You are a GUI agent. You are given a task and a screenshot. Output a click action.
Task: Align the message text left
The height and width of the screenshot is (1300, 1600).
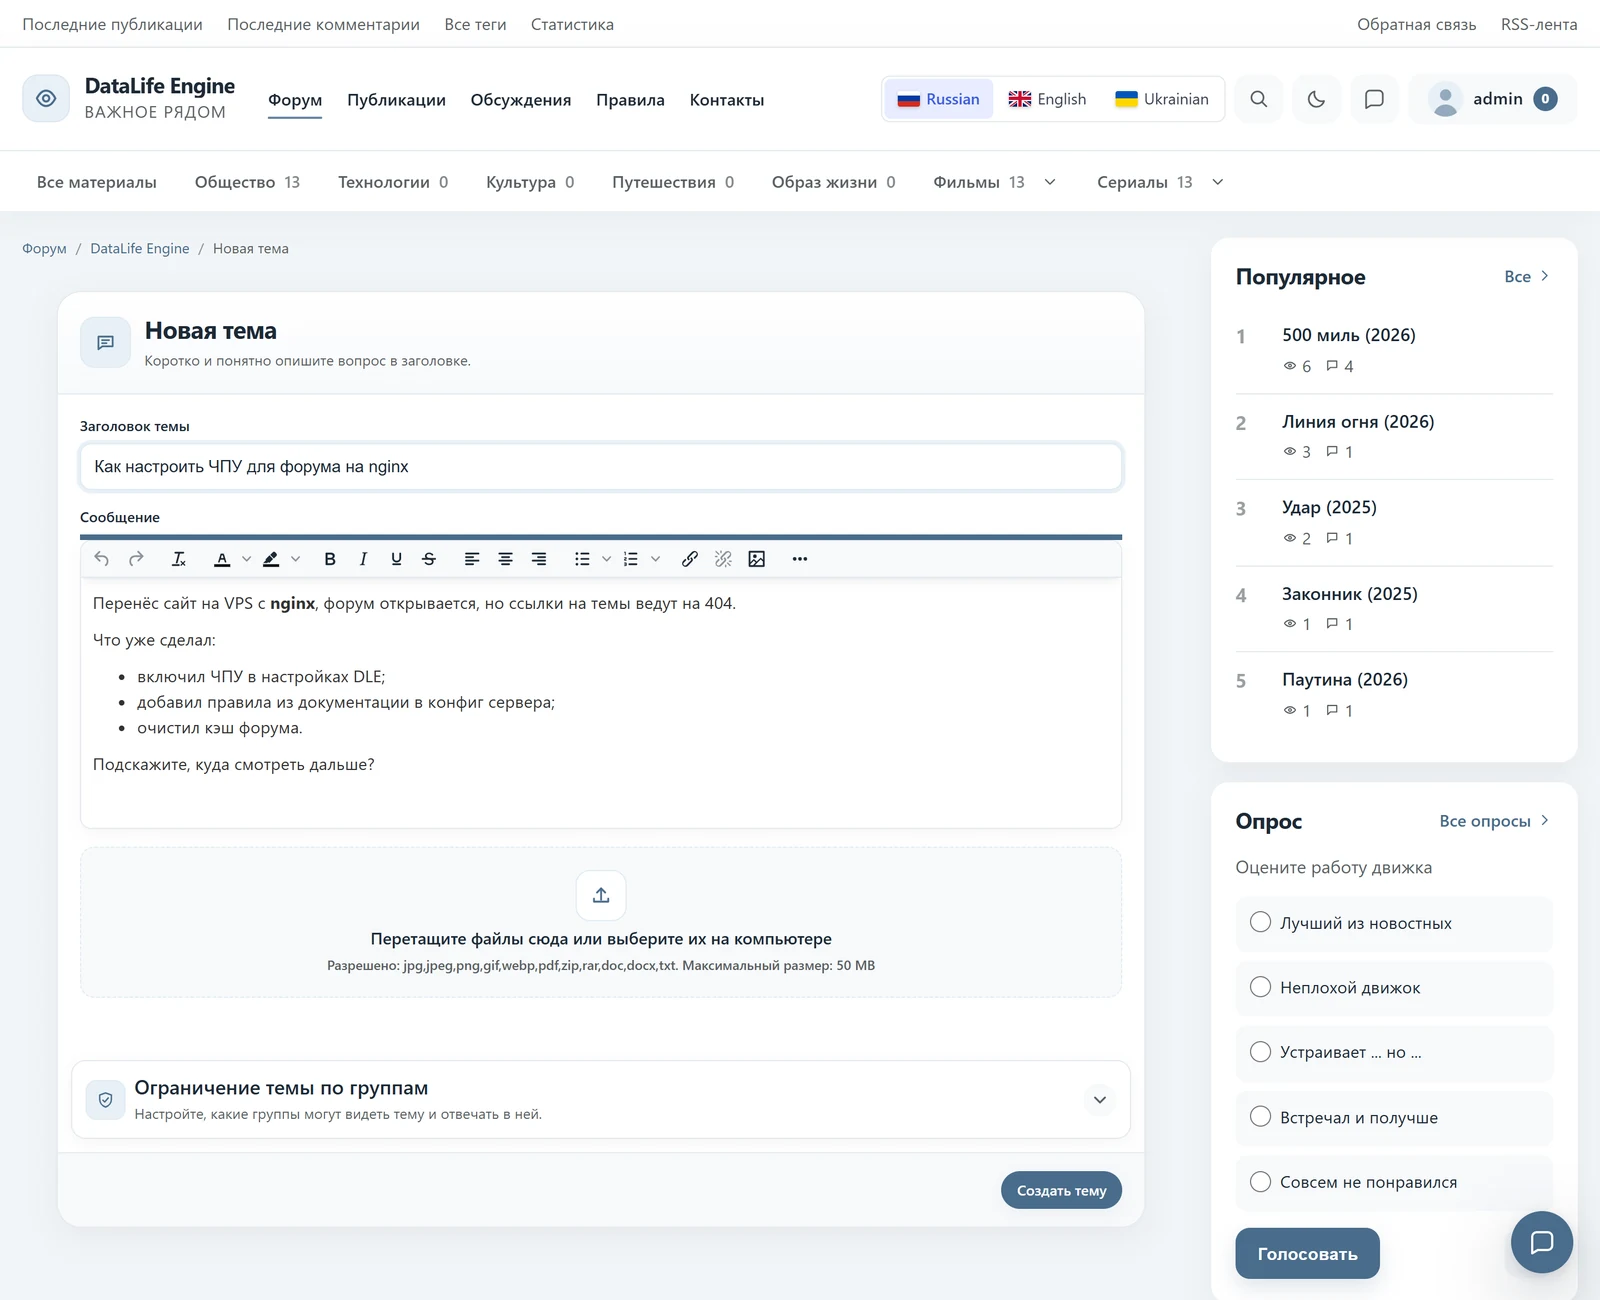pos(472,559)
